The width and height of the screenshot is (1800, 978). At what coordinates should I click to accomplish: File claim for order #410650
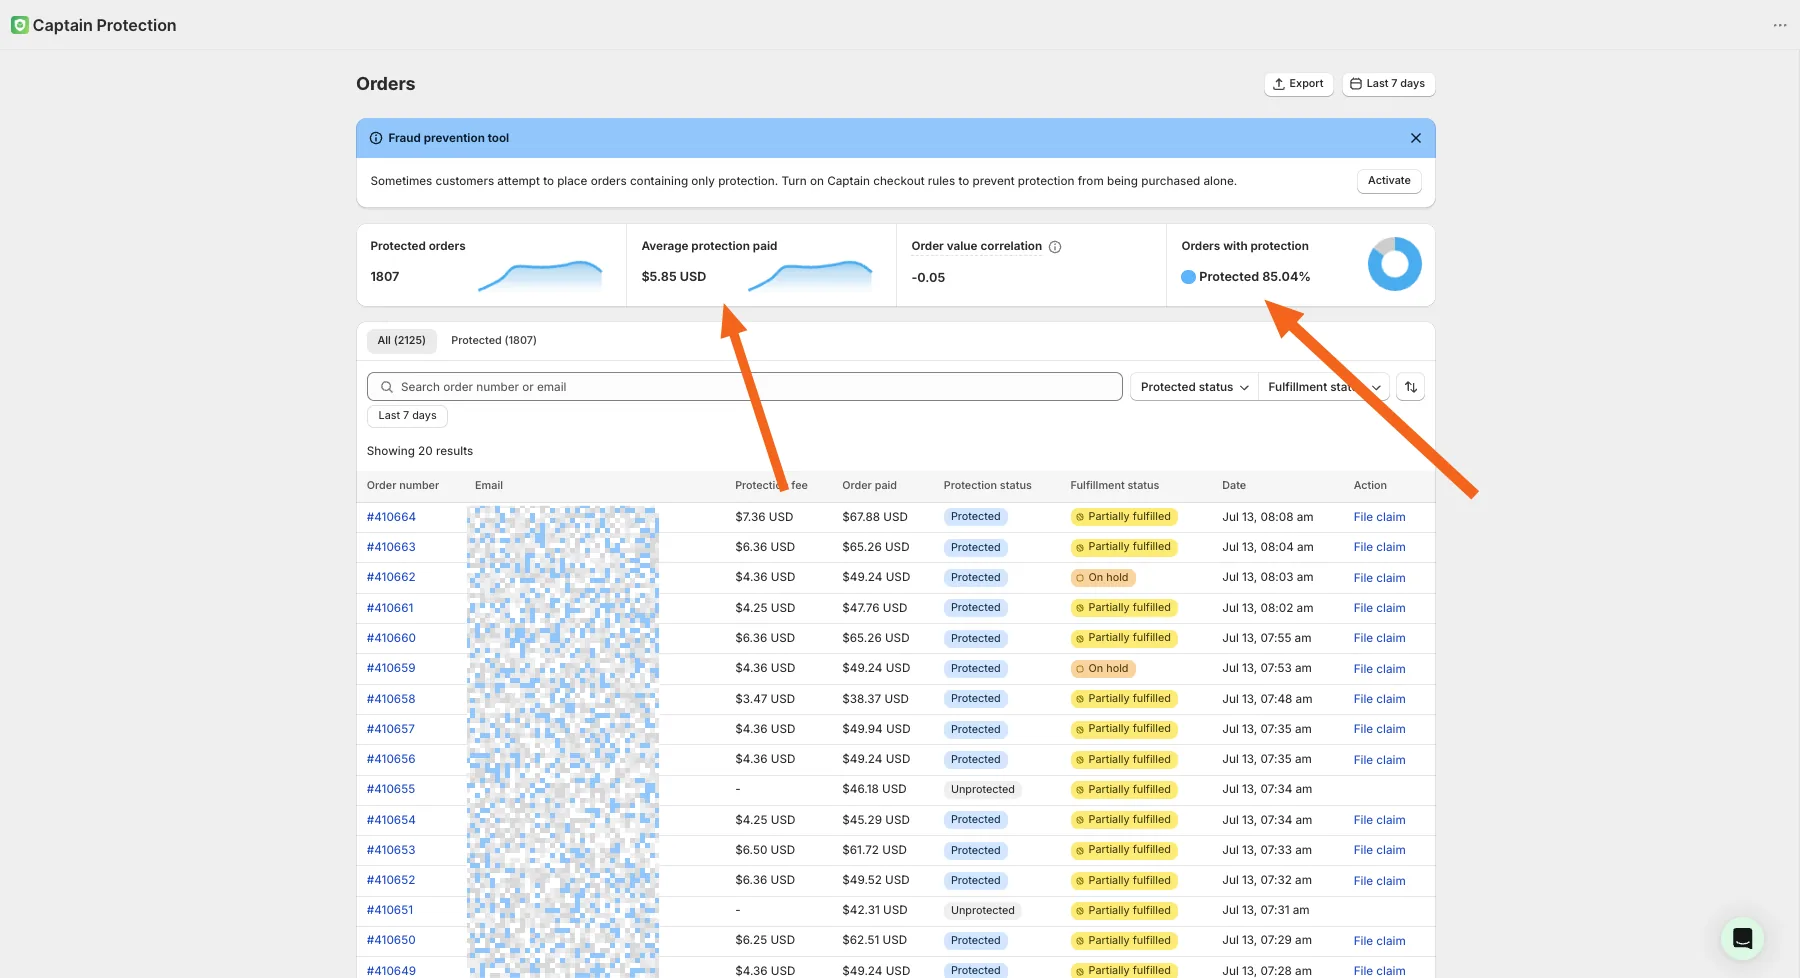point(1379,941)
